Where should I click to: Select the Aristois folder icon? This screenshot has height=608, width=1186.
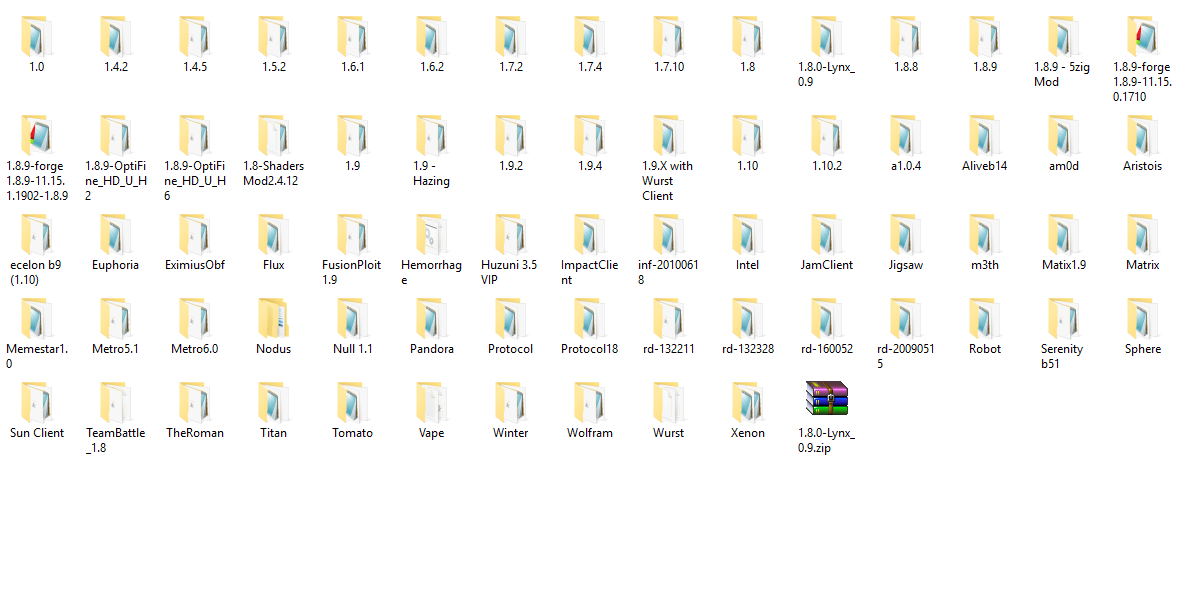[x=1142, y=135]
